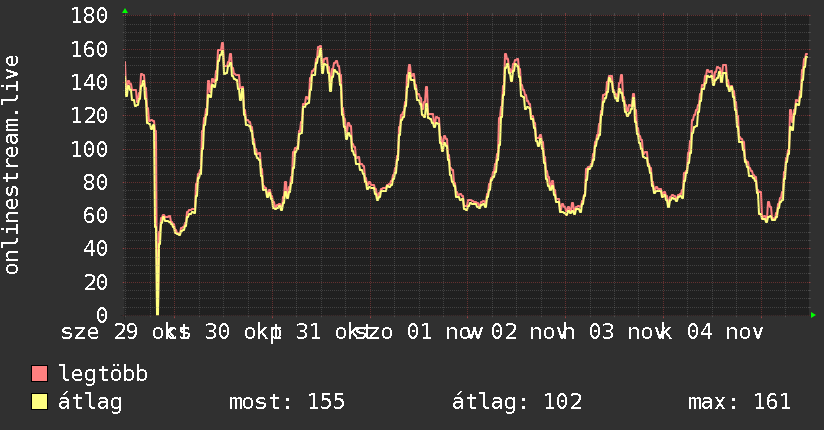Click the green arrow at the x-axis end
The width and height of the screenshot is (824, 430).
(814, 315)
